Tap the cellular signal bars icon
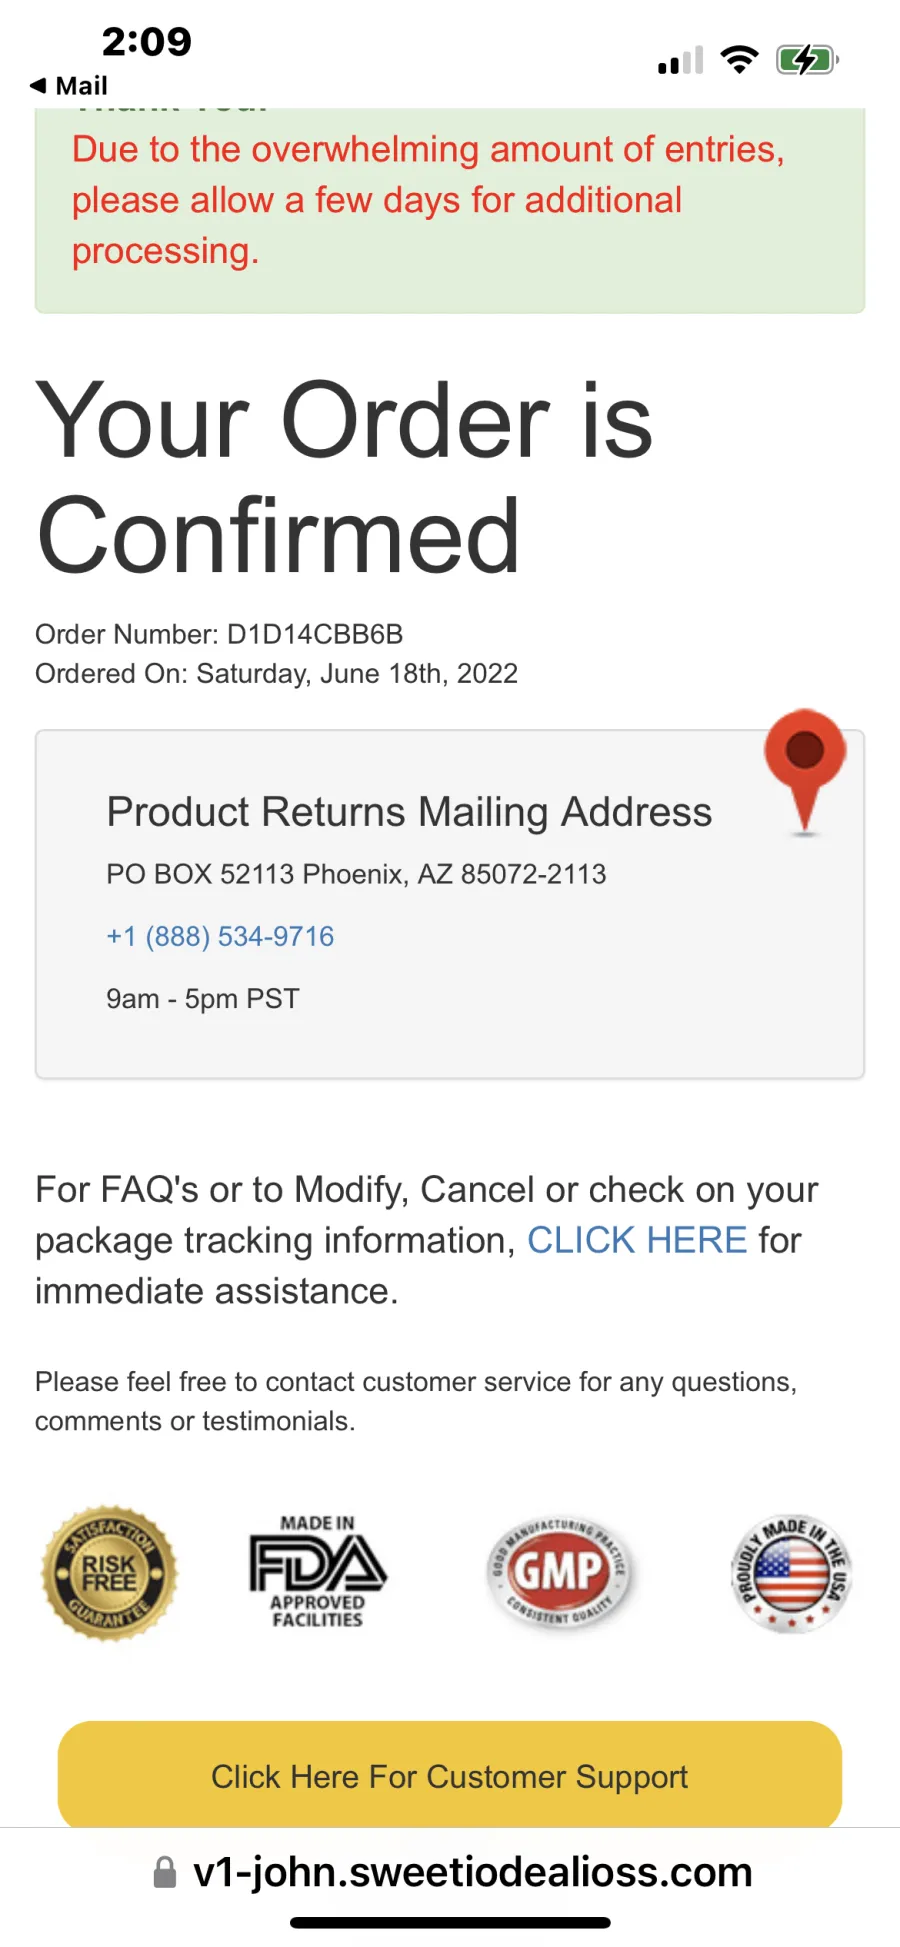Image resolution: width=900 pixels, height=1947 pixels. (680, 61)
